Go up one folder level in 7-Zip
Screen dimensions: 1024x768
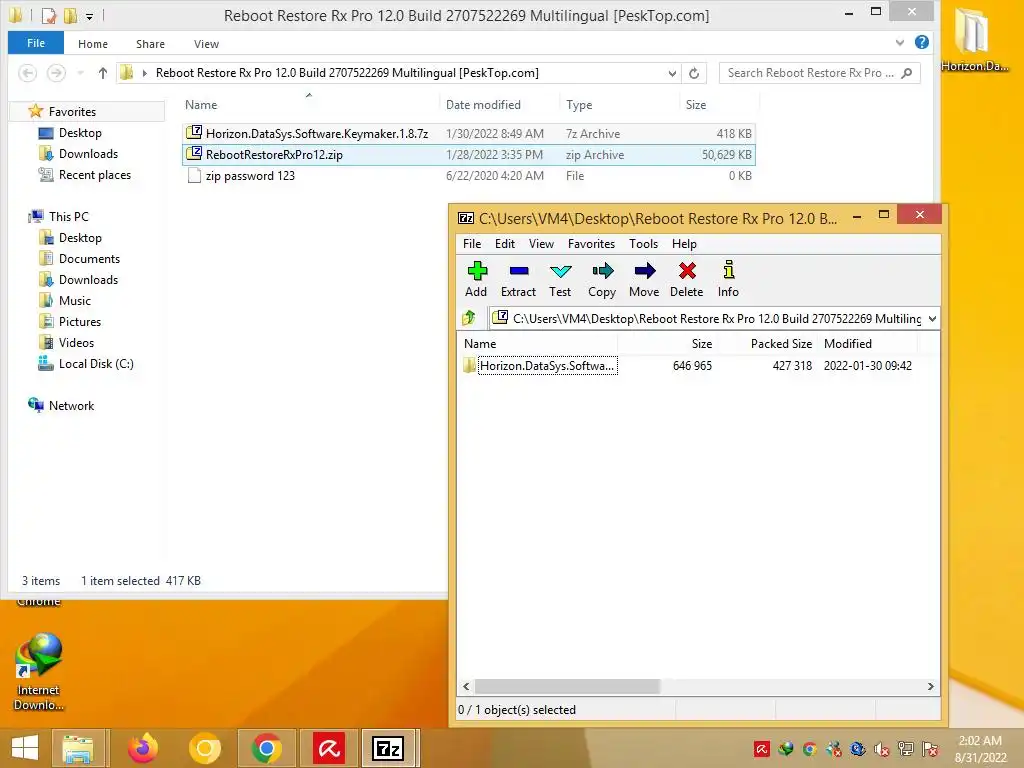point(469,318)
